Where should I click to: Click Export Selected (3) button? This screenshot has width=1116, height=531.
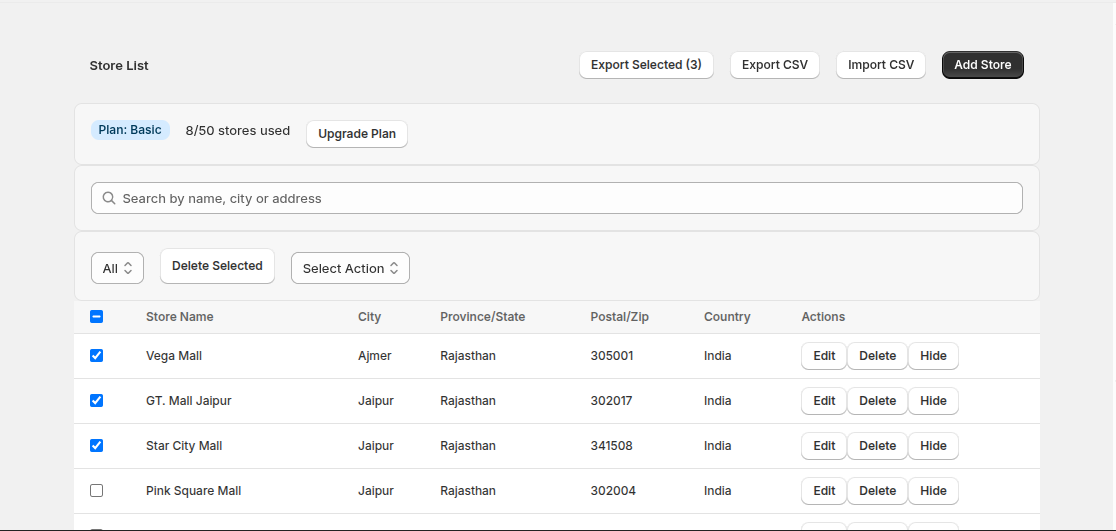pos(646,65)
